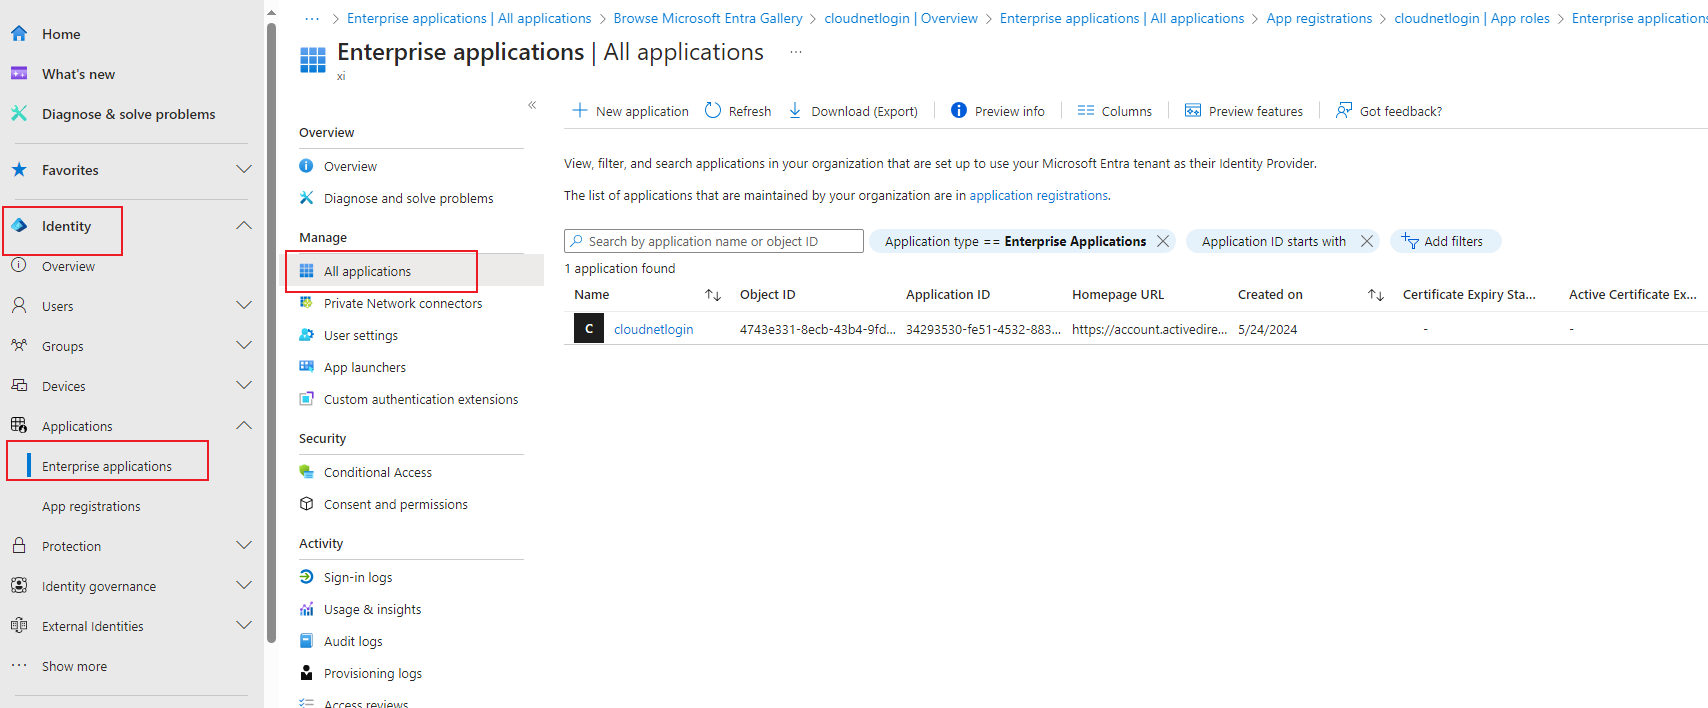
Task: Click the Provisioning logs icon
Action: tap(307, 673)
